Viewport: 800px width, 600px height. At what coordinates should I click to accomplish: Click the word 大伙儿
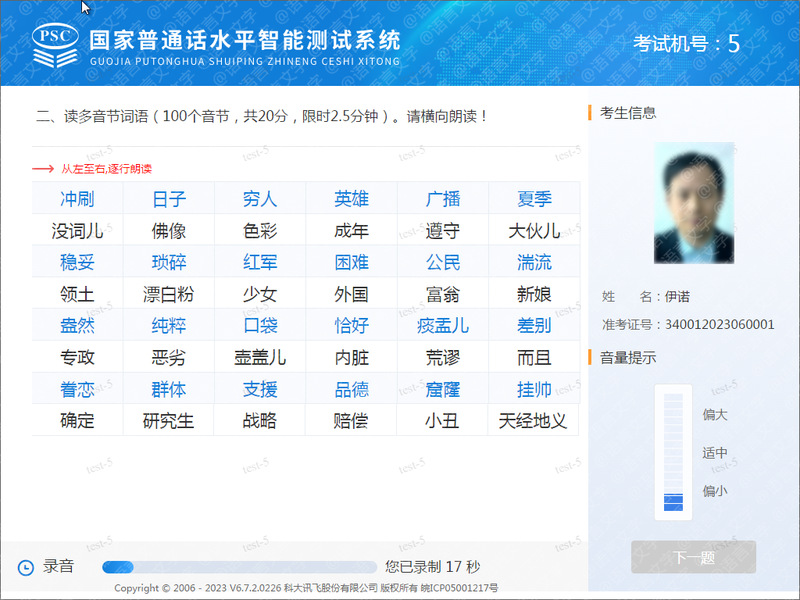[x=534, y=231]
